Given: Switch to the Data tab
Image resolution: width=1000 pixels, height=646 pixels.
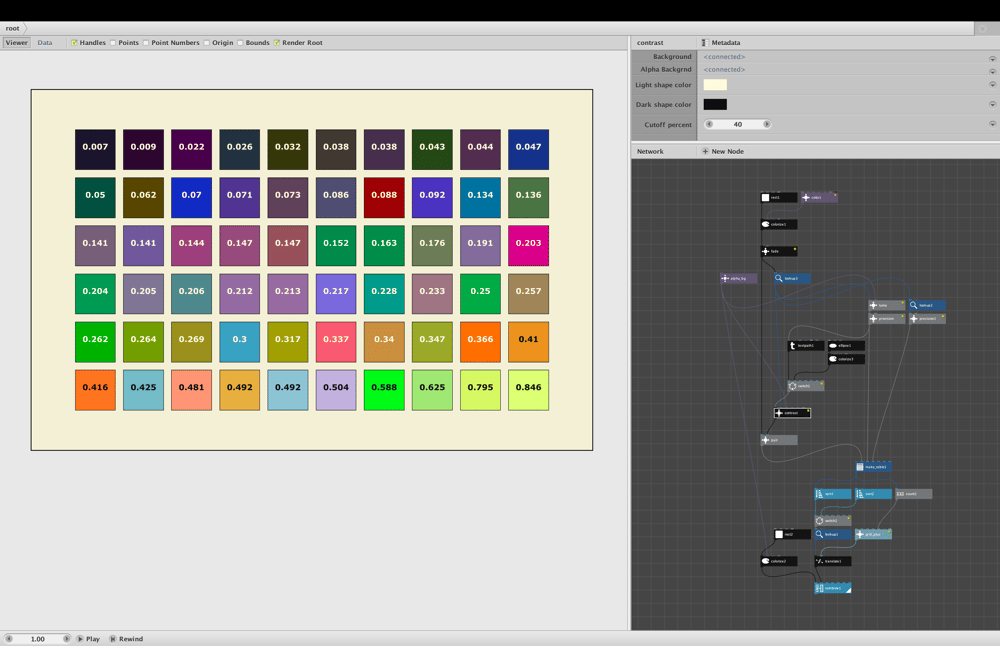Looking at the screenshot, I should click(45, 43).
